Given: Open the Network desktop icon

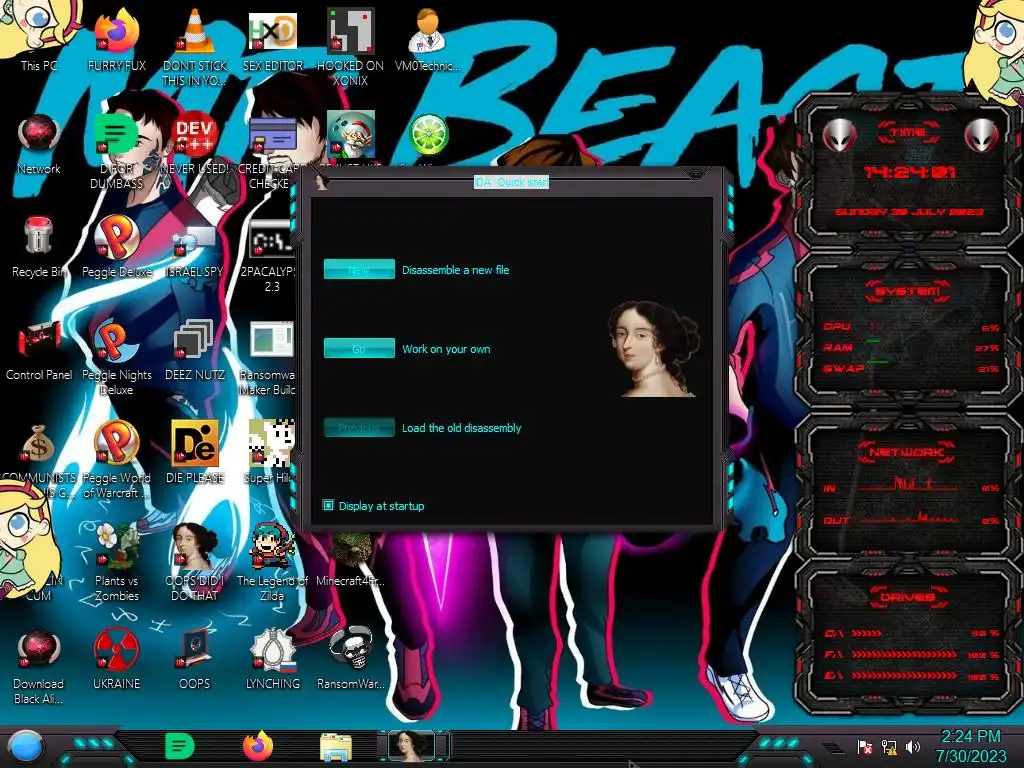Looking at the screenshot, I should click(39, 144).
